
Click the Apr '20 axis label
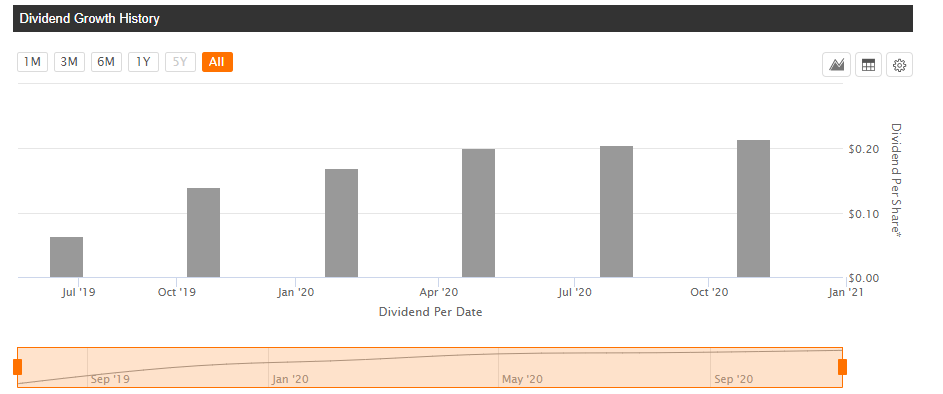click(439, 292)
